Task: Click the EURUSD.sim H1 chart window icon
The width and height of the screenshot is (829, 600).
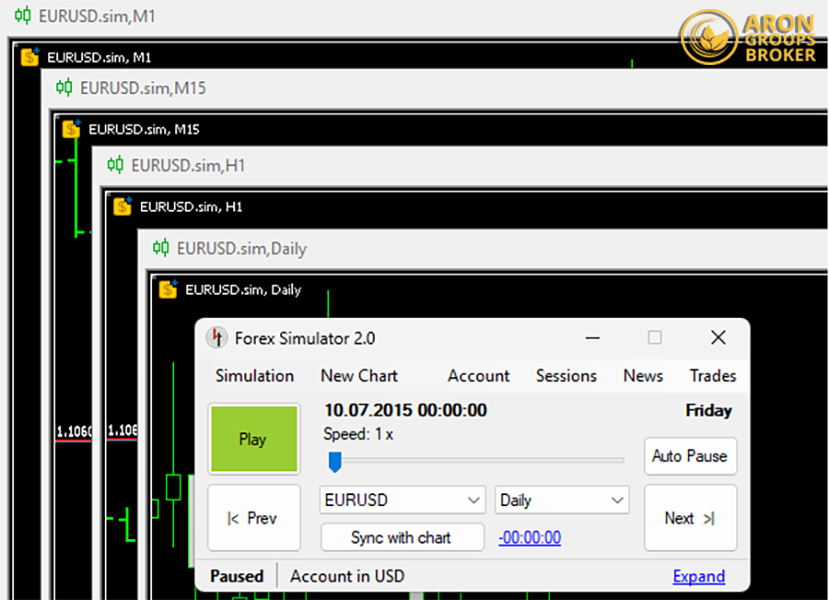Action: click(x=122, y=207)
